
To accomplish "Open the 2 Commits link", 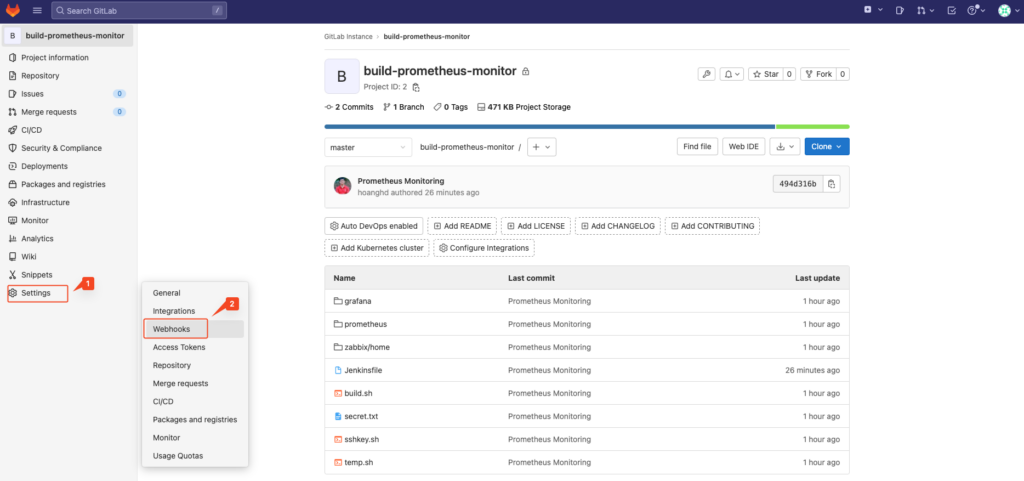I will tap(349, 107).
